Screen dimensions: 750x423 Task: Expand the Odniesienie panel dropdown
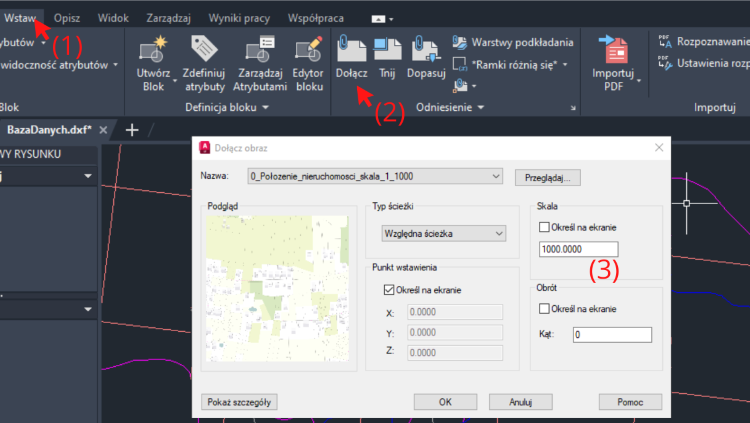click(x=481, y=106)
